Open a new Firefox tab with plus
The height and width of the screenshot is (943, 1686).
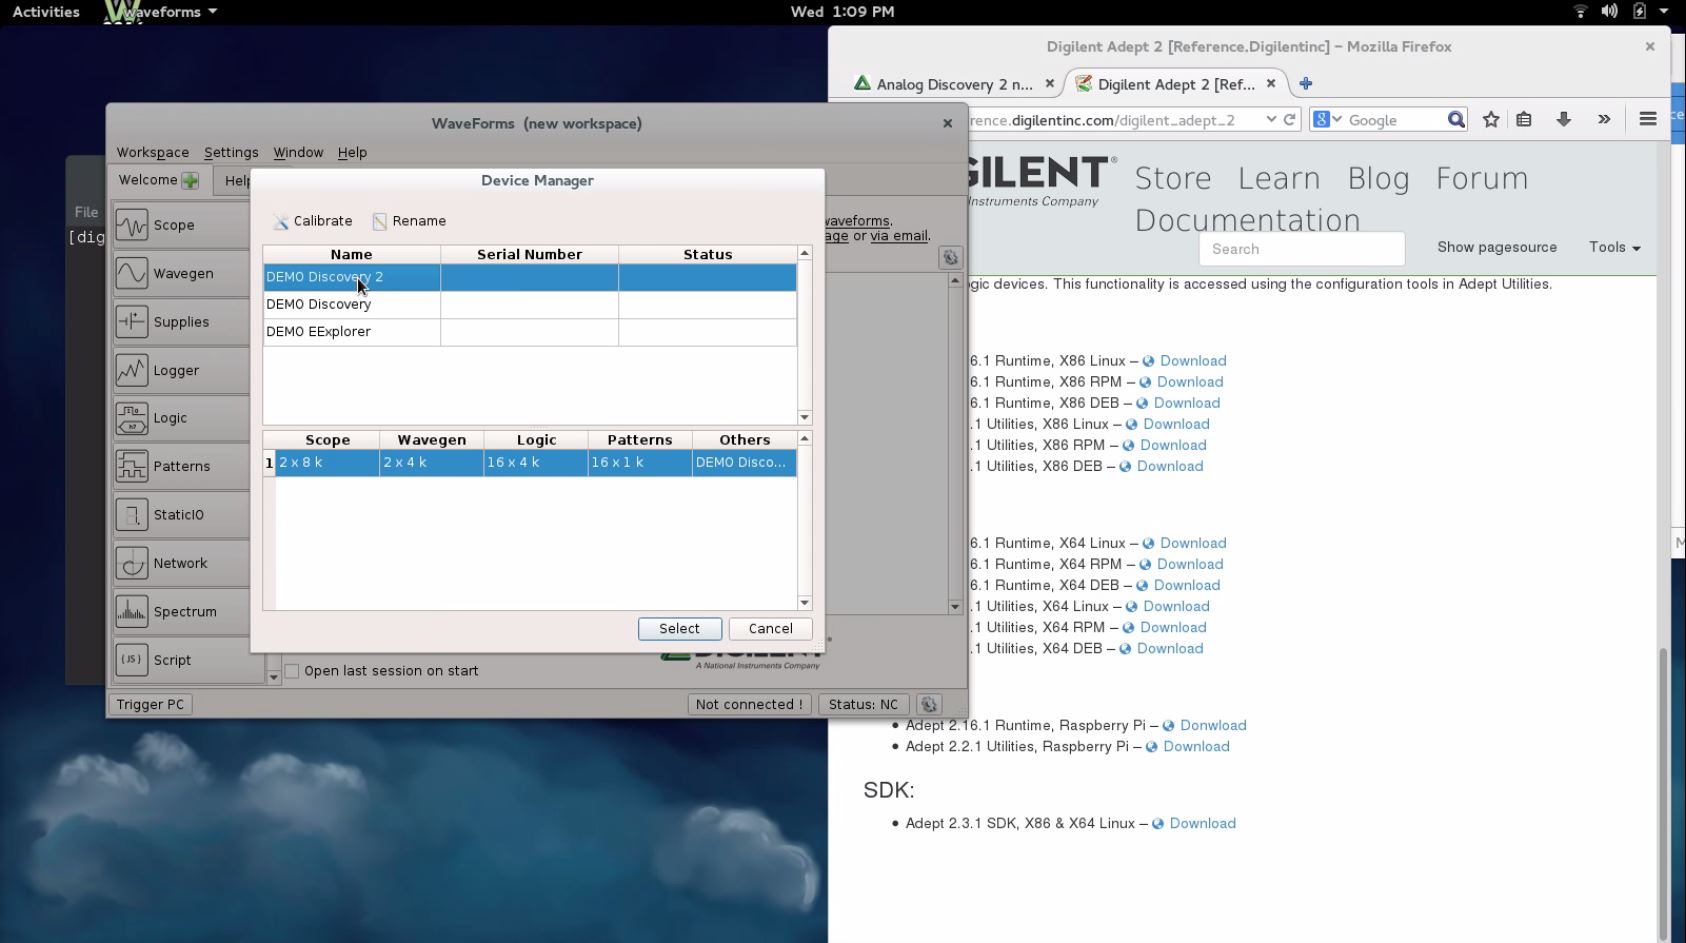coord(1305,84)
